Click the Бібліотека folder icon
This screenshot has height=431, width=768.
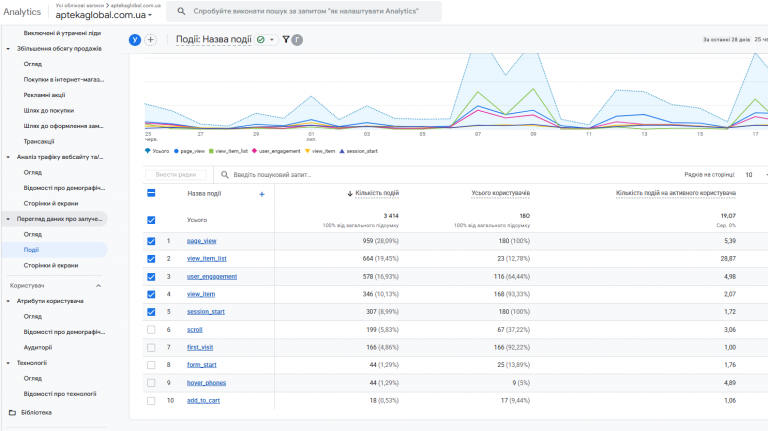12,412
